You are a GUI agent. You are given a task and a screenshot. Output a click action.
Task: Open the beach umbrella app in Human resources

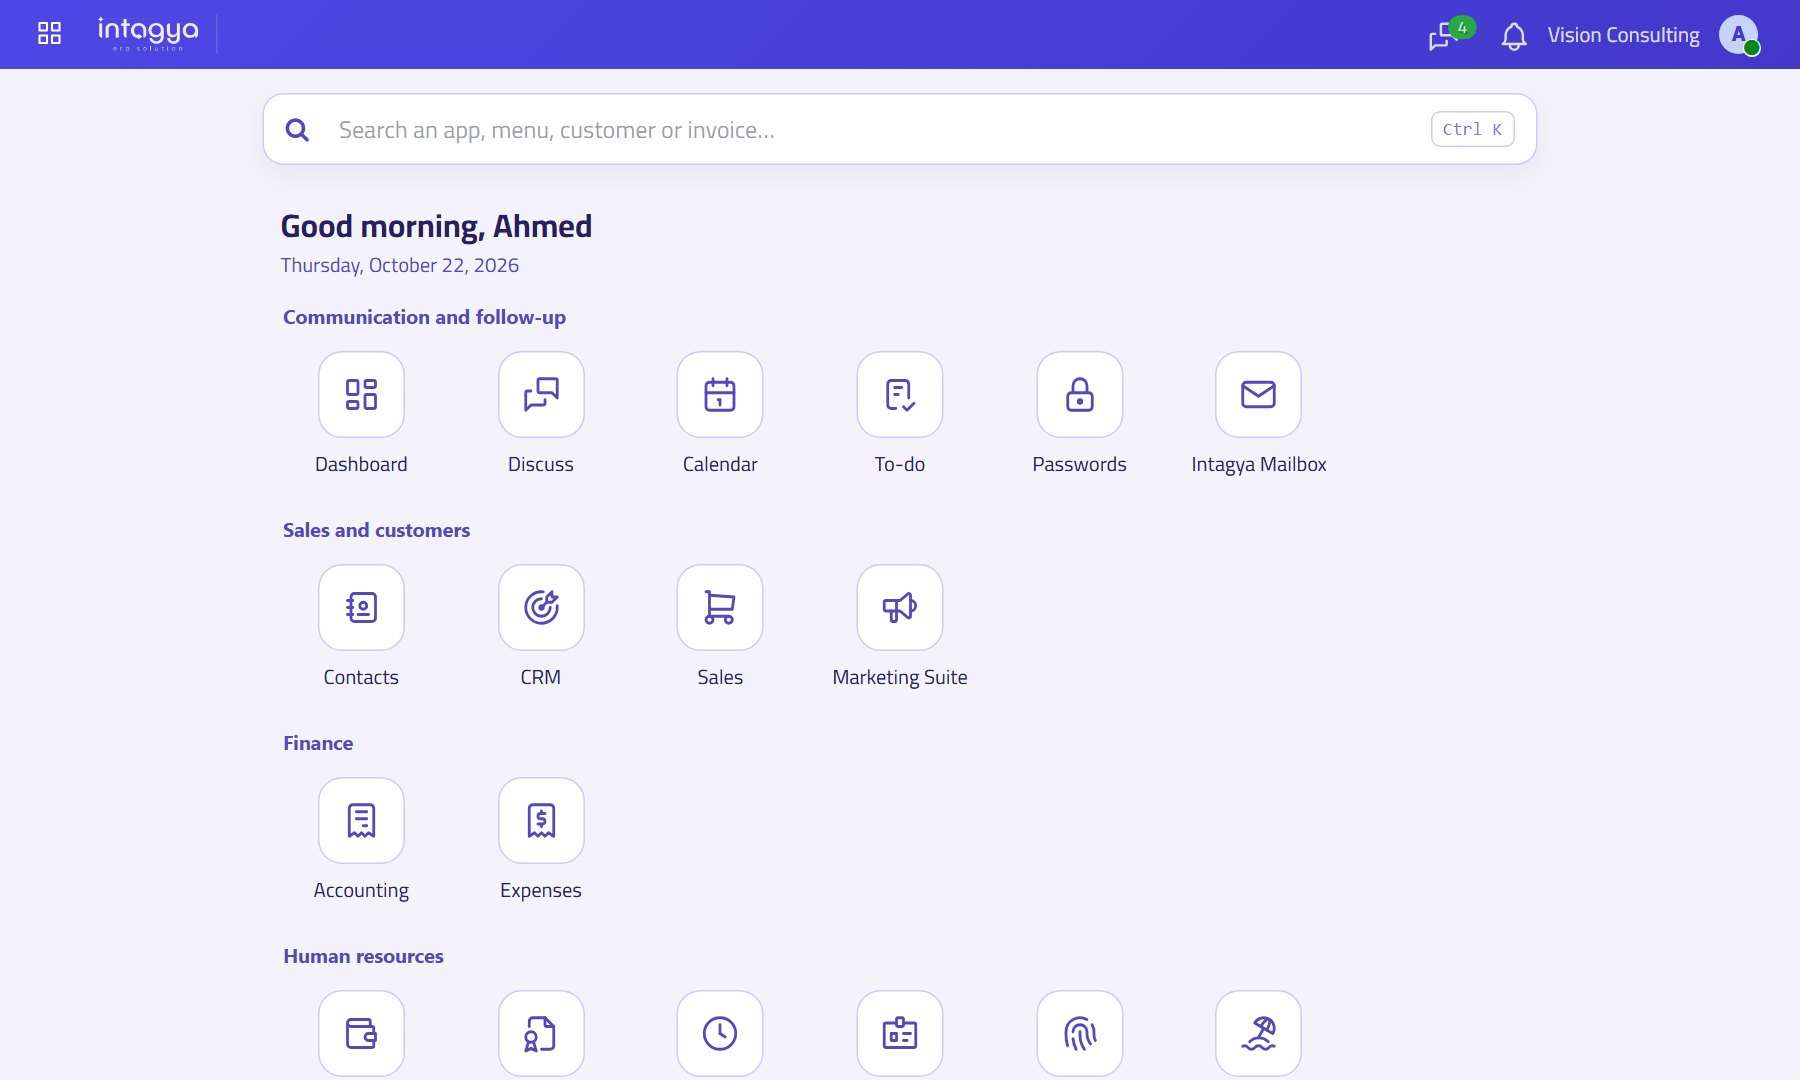[x=1258, y=1033]
